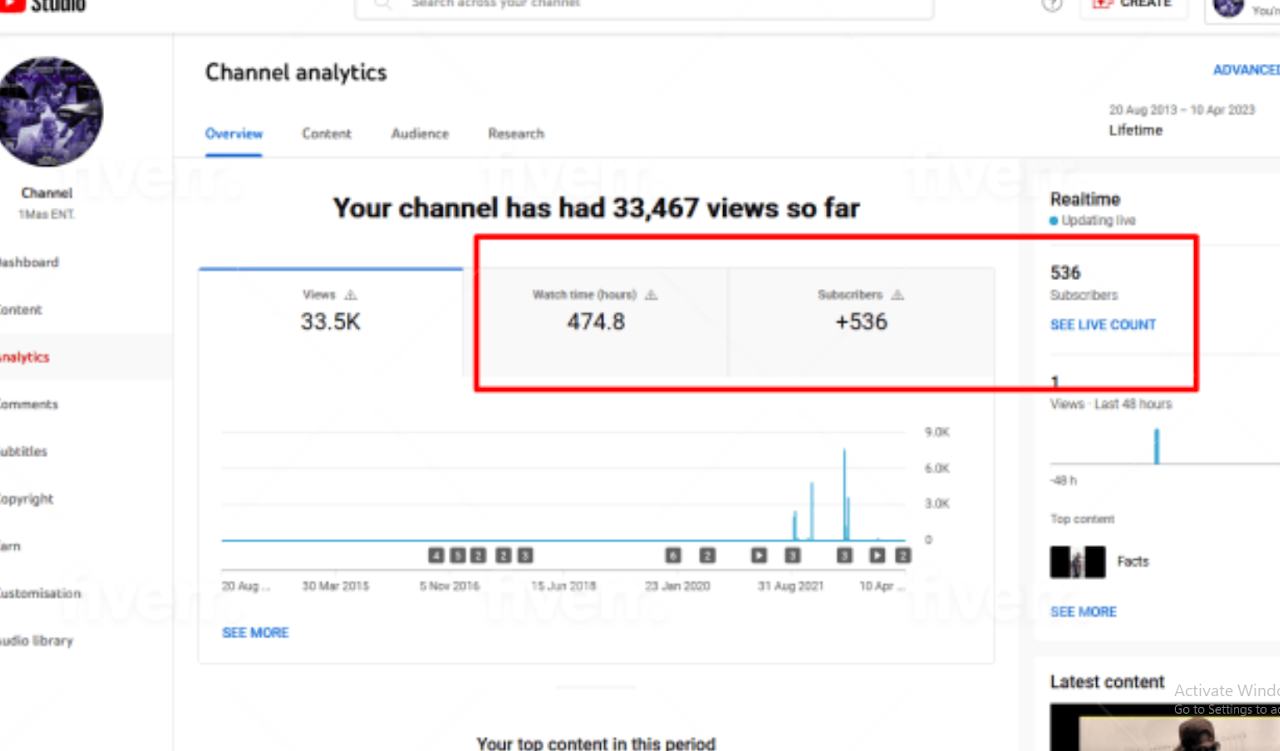Click the account avatar in top bar
1280x751 pixels.
click(x=1228, y=6)
